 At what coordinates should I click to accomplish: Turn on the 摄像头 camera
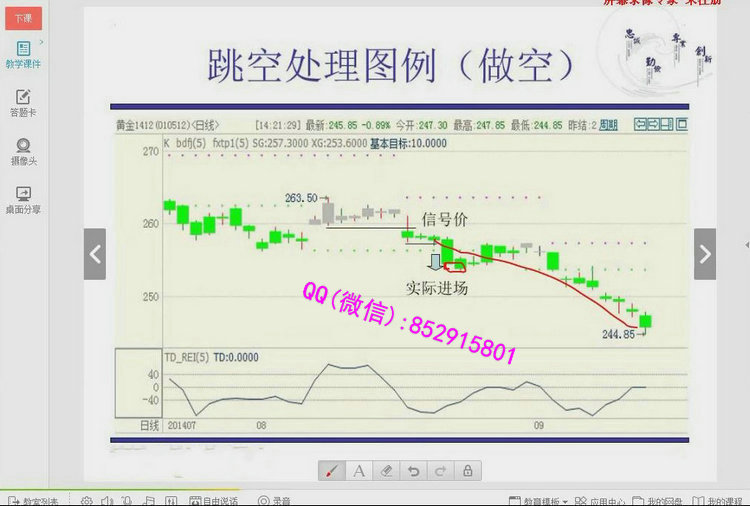point(22,151)
